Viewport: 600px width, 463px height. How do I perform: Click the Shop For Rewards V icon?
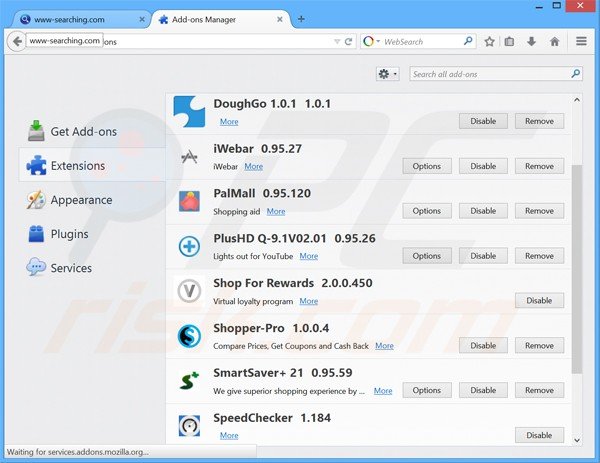pyautogui.click(x=189, y=291)
